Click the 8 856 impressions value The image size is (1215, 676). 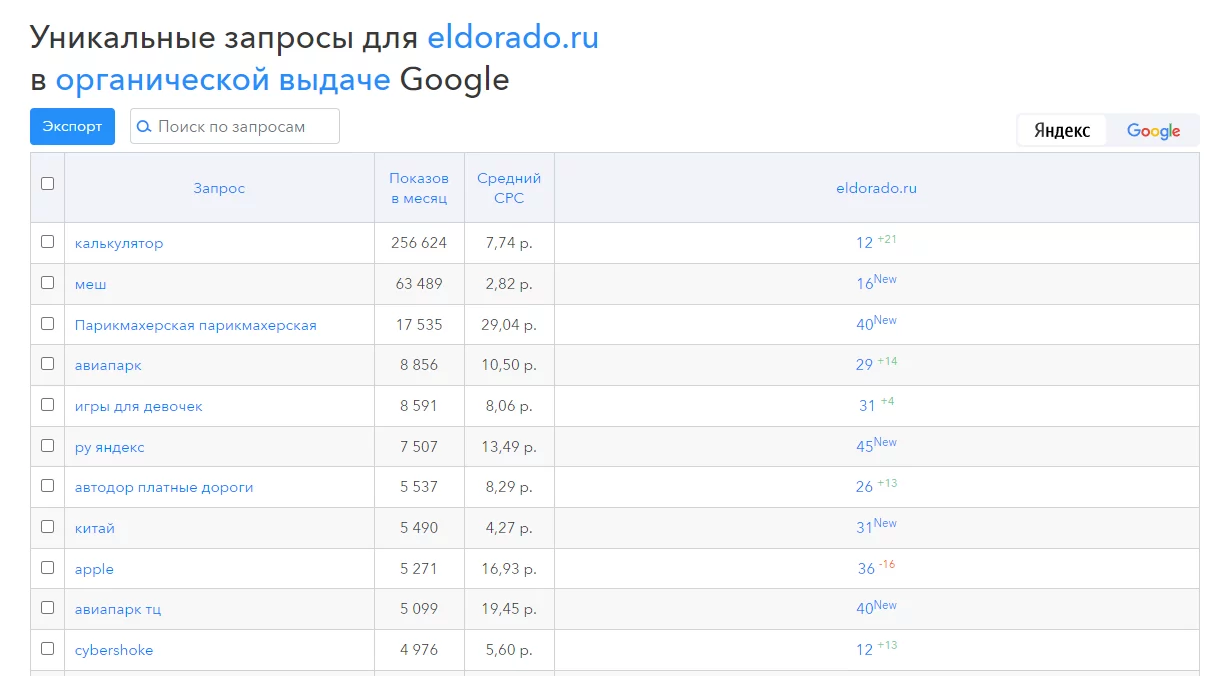(419, 365)
